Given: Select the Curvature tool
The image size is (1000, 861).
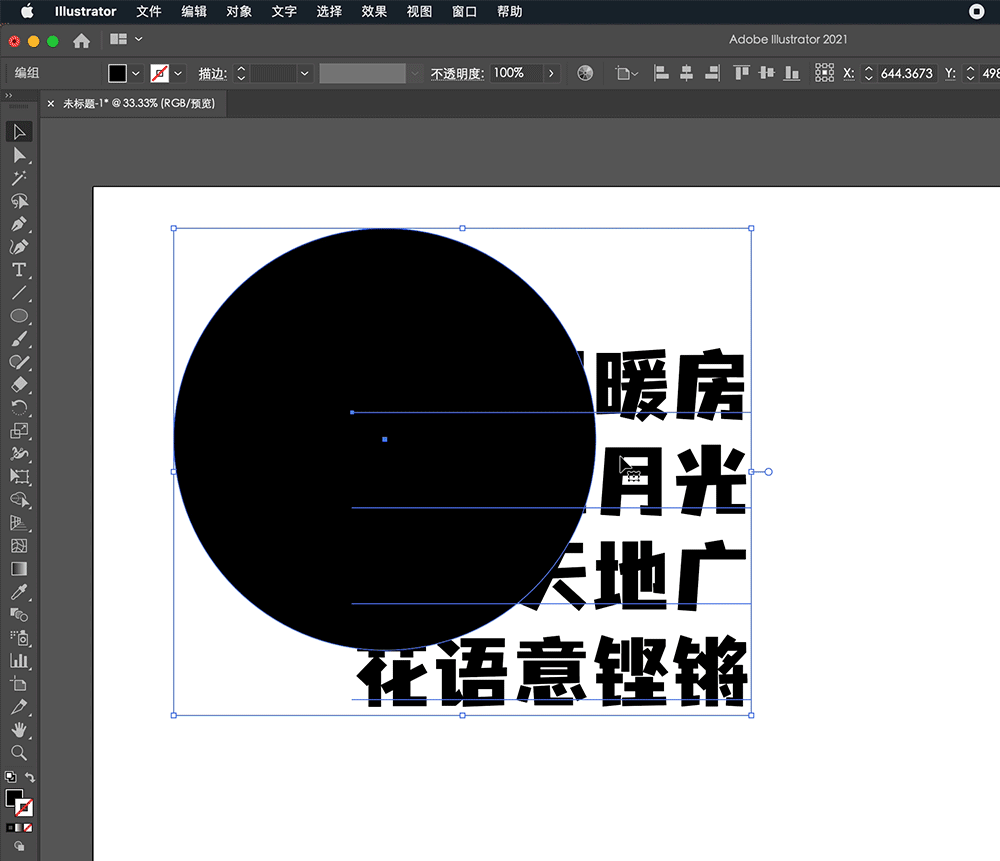Looking at the screenshot, I should (19, 247).
